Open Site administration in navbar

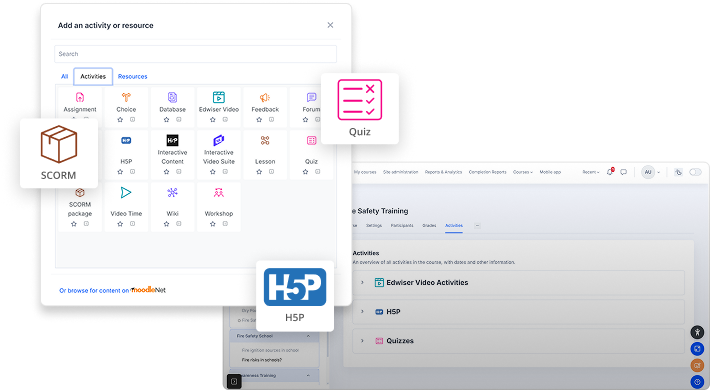[400, 172]
